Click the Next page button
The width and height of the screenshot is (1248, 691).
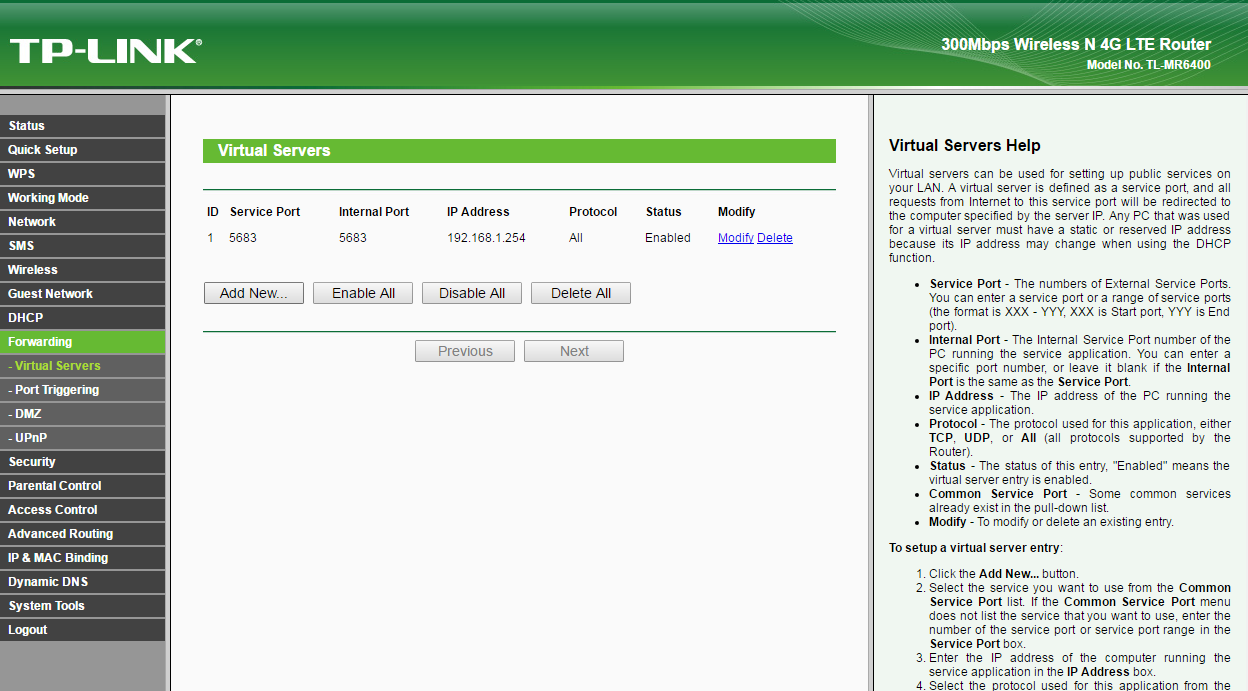pyautogui.click(x=574, y=351)
